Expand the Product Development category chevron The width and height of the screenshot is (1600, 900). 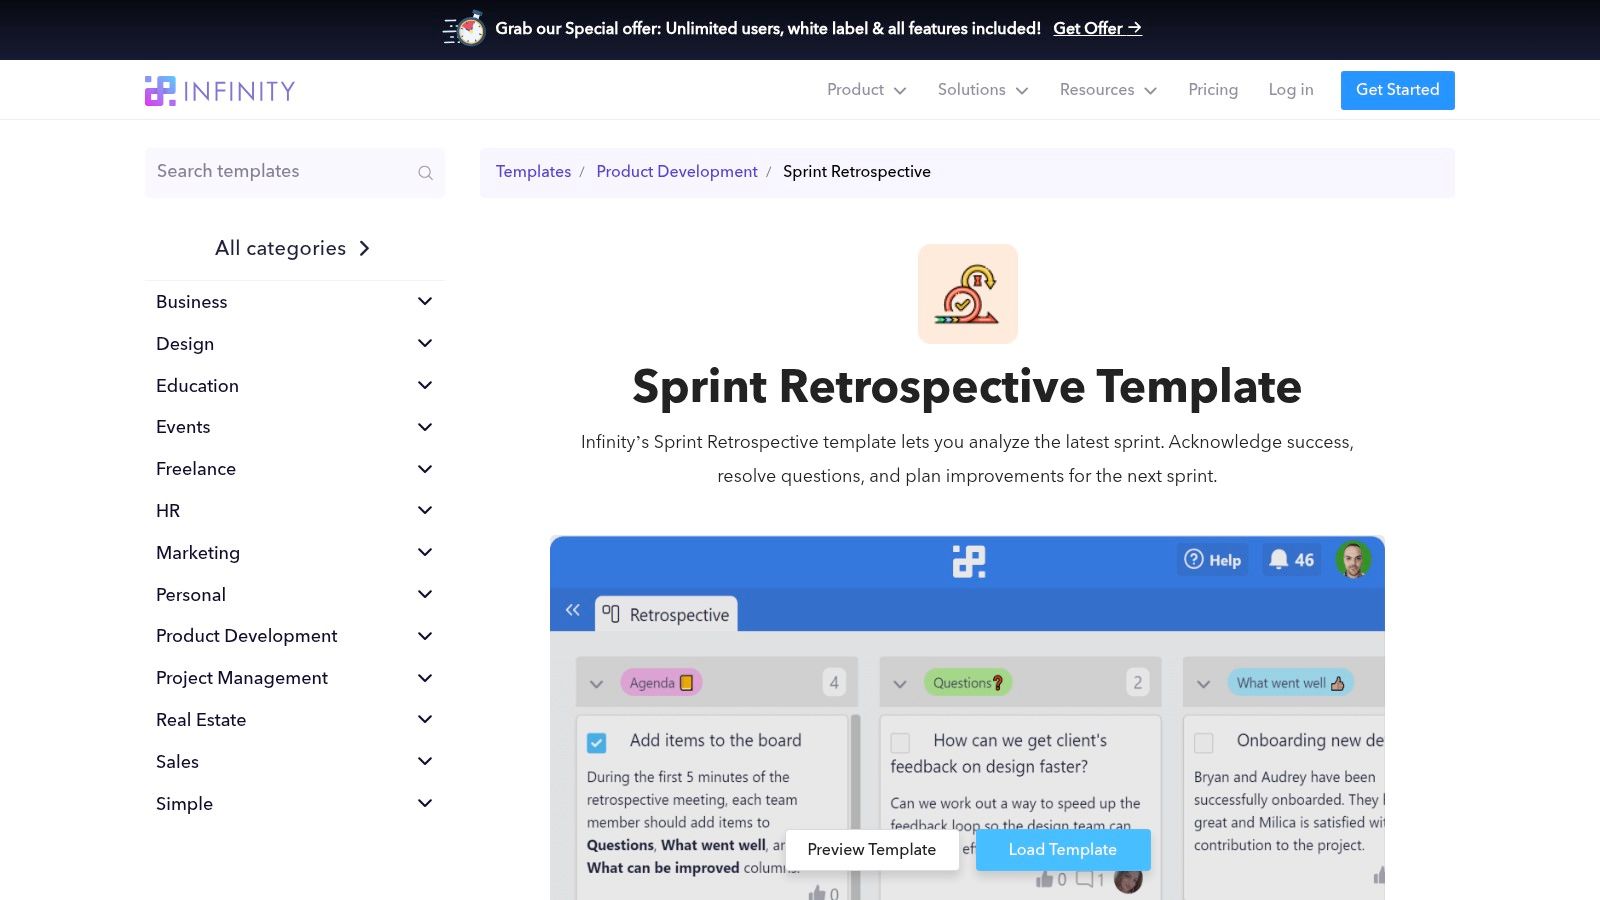pyautogui.click(x=425, y=636)
